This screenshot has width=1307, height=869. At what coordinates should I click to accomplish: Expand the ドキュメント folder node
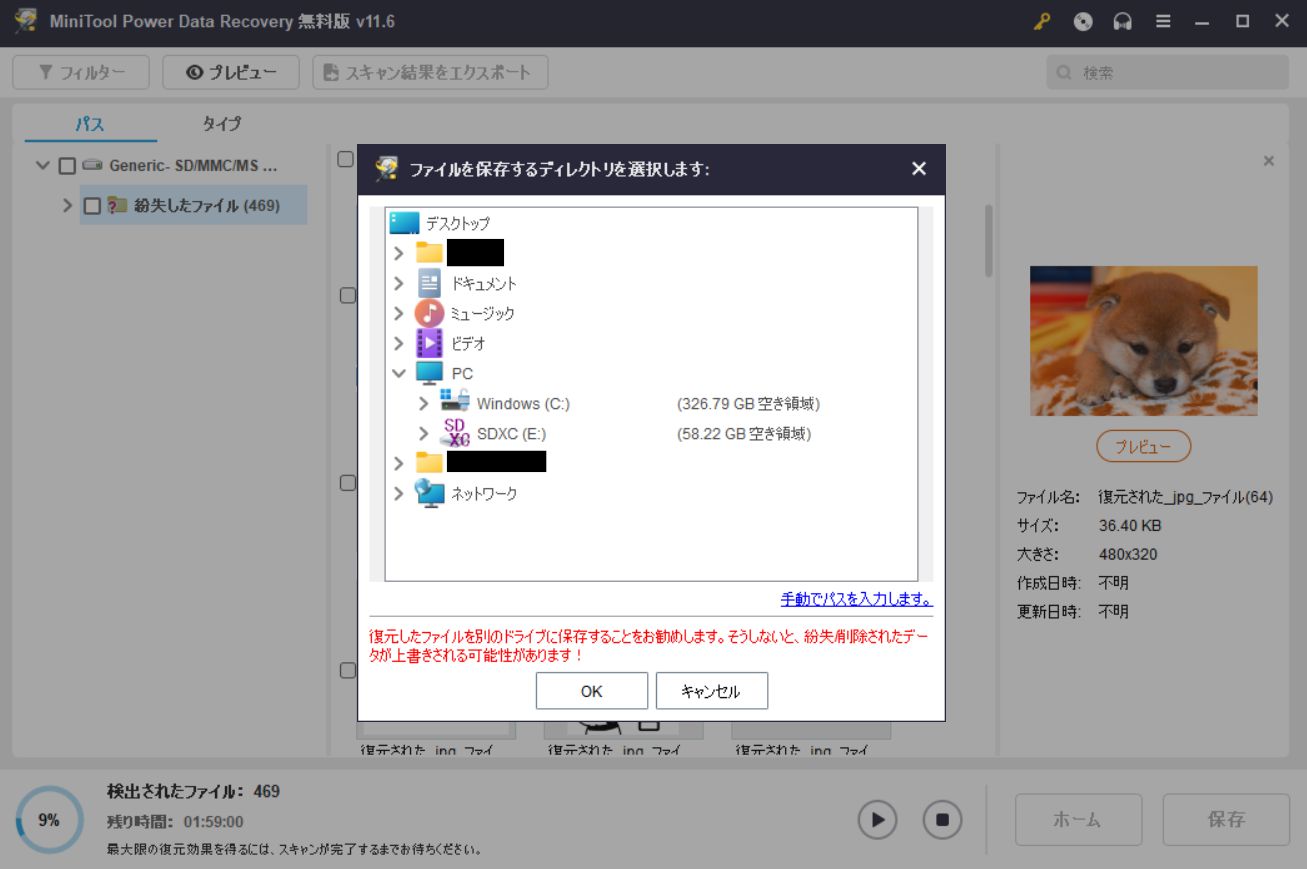399,283
